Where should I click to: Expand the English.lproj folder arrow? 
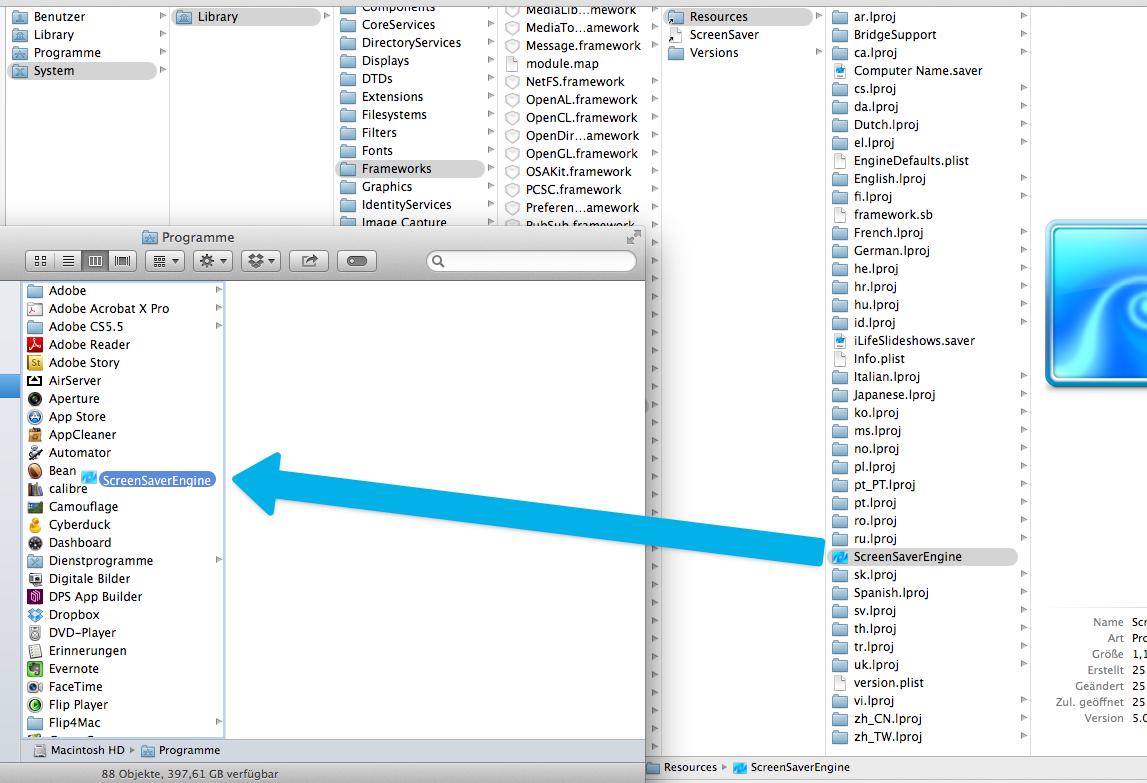1023,179
